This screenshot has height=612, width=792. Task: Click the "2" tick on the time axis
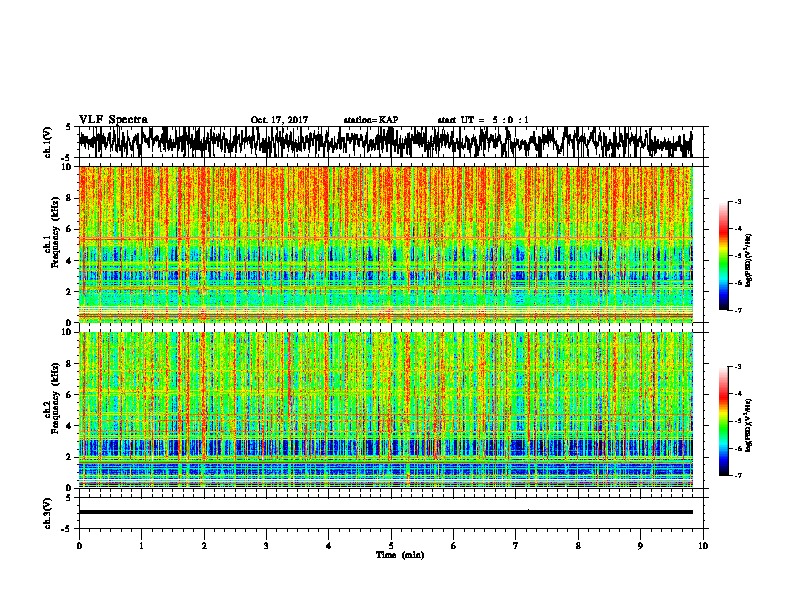[x=204, y=546]
